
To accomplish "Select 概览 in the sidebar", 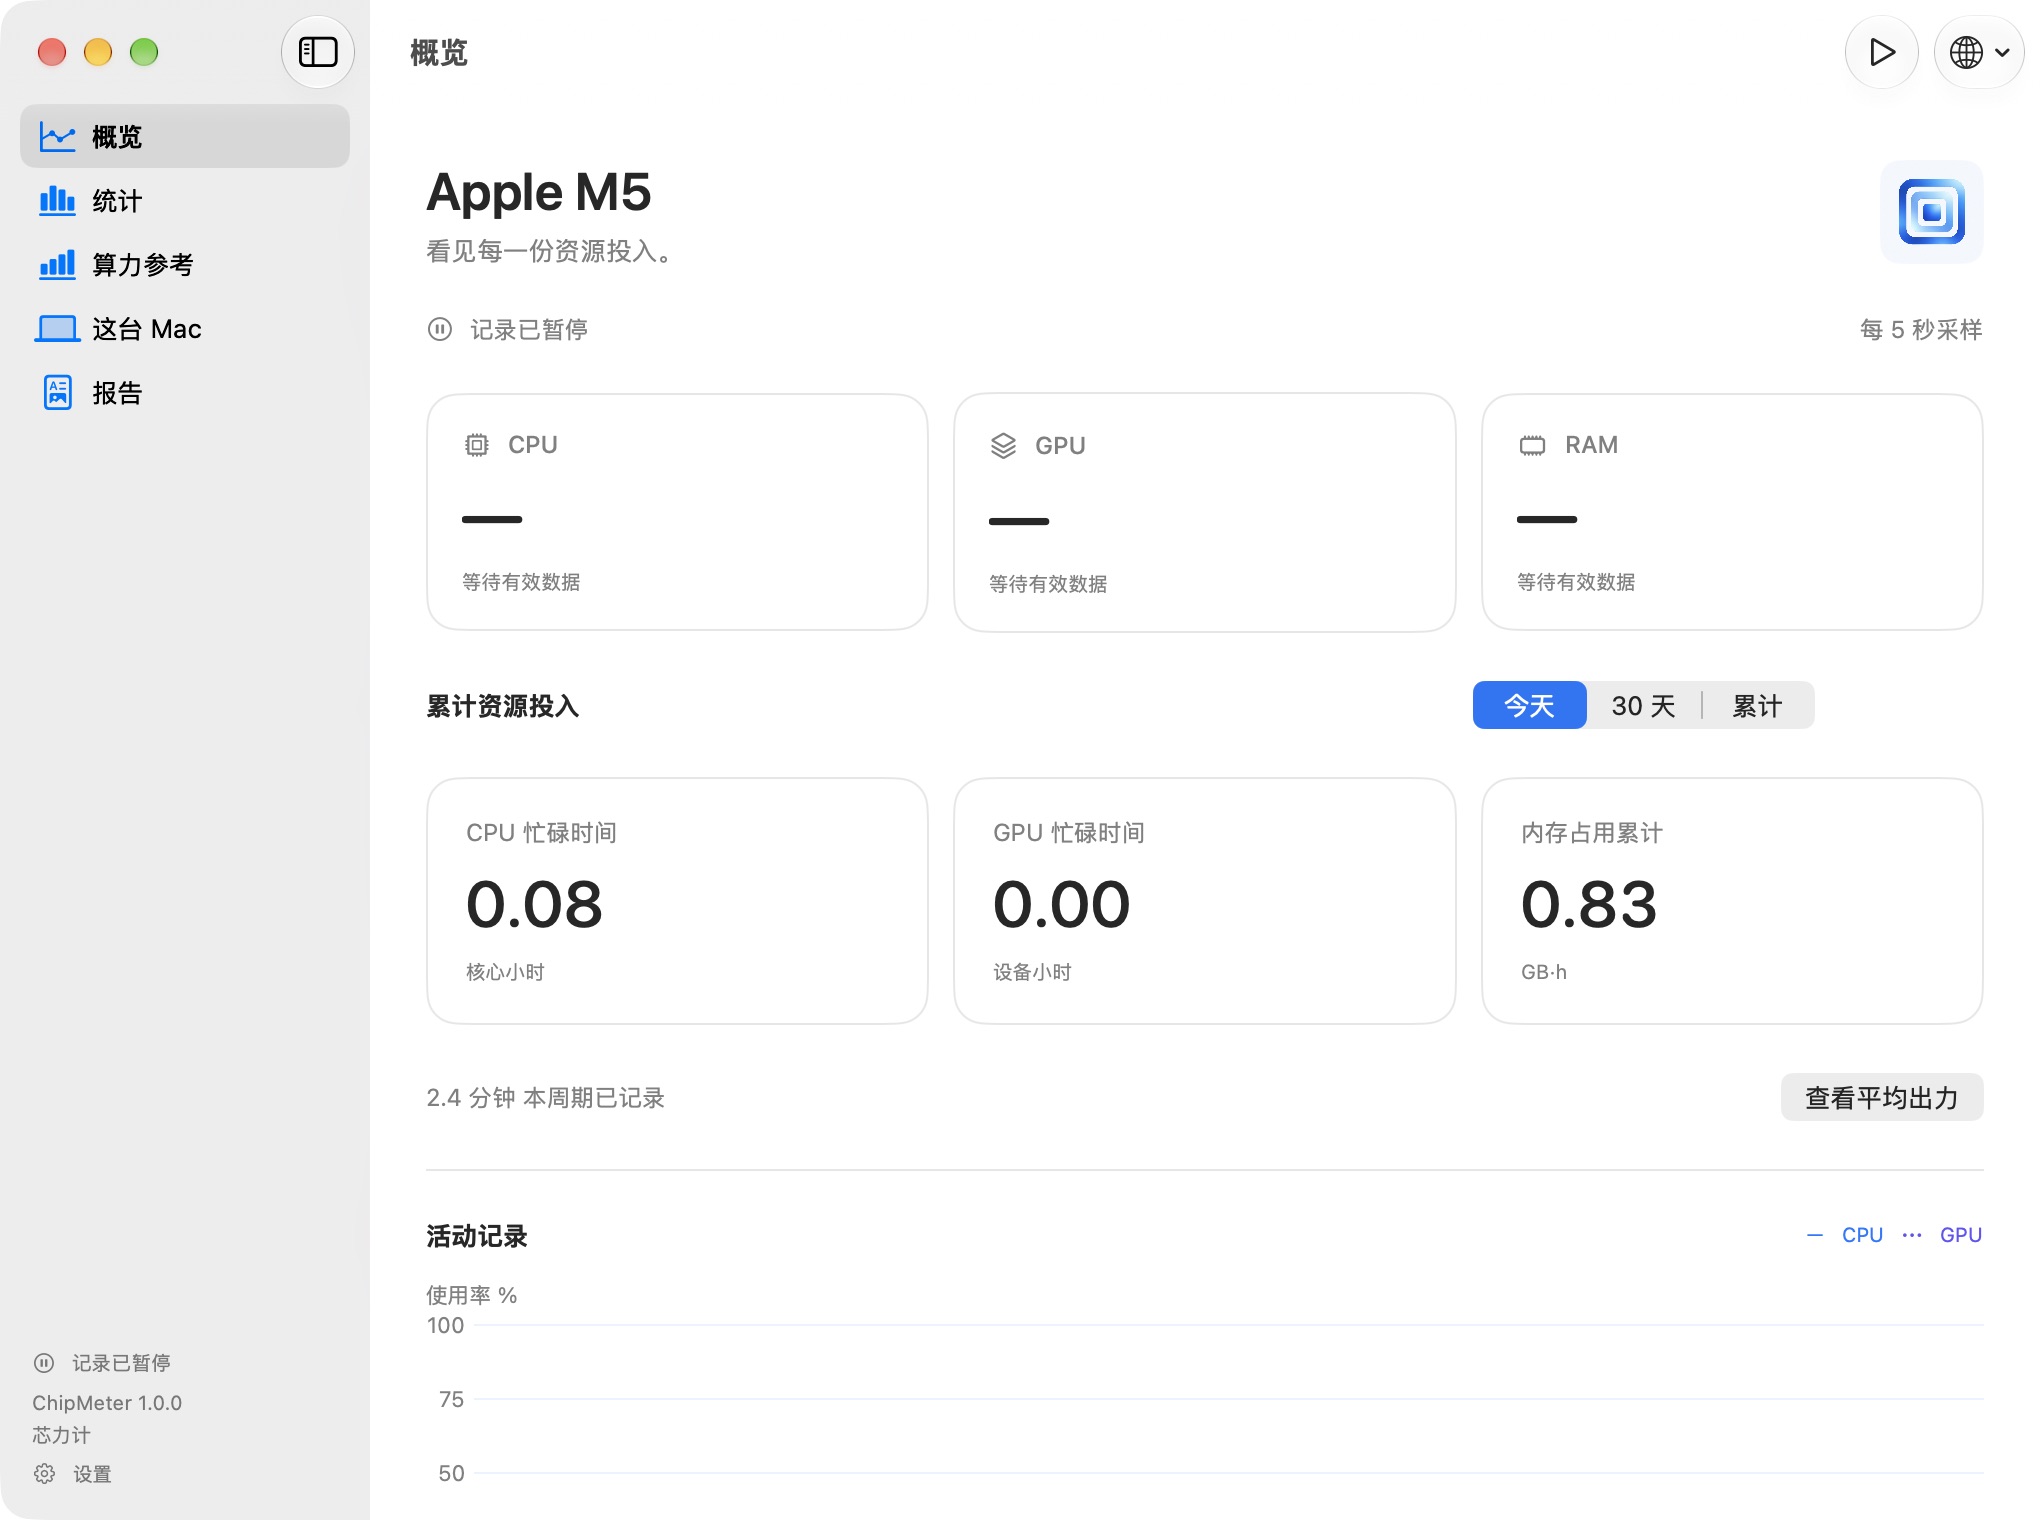I will pos(185,137).
